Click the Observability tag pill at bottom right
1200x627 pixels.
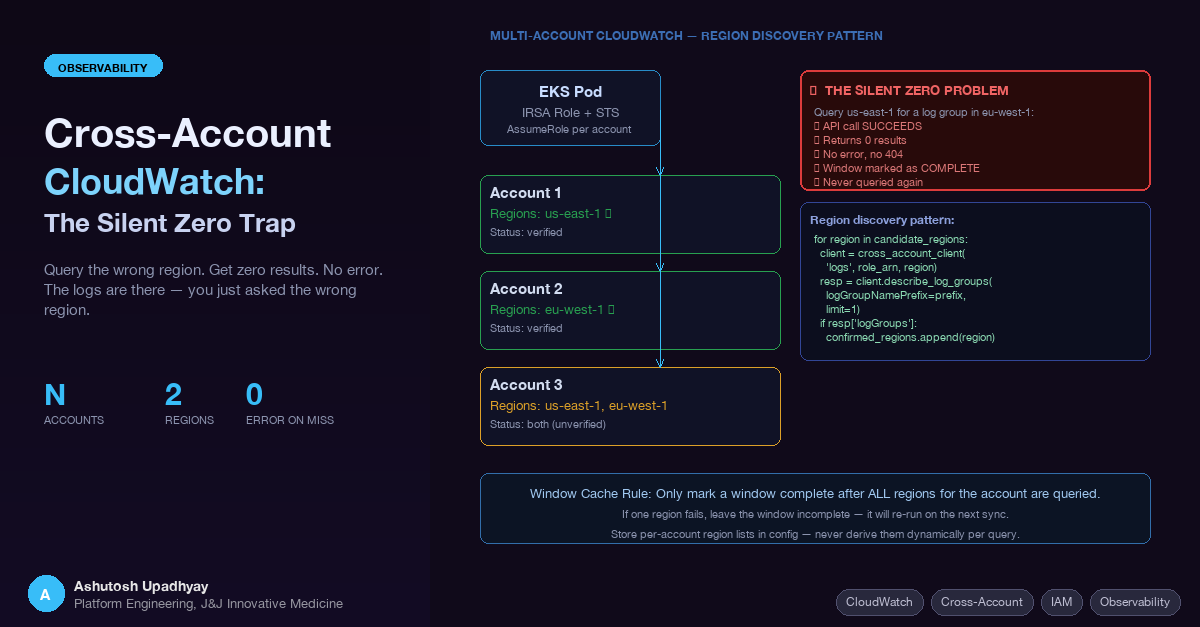pyautogui.click(x=1135, y=602)
